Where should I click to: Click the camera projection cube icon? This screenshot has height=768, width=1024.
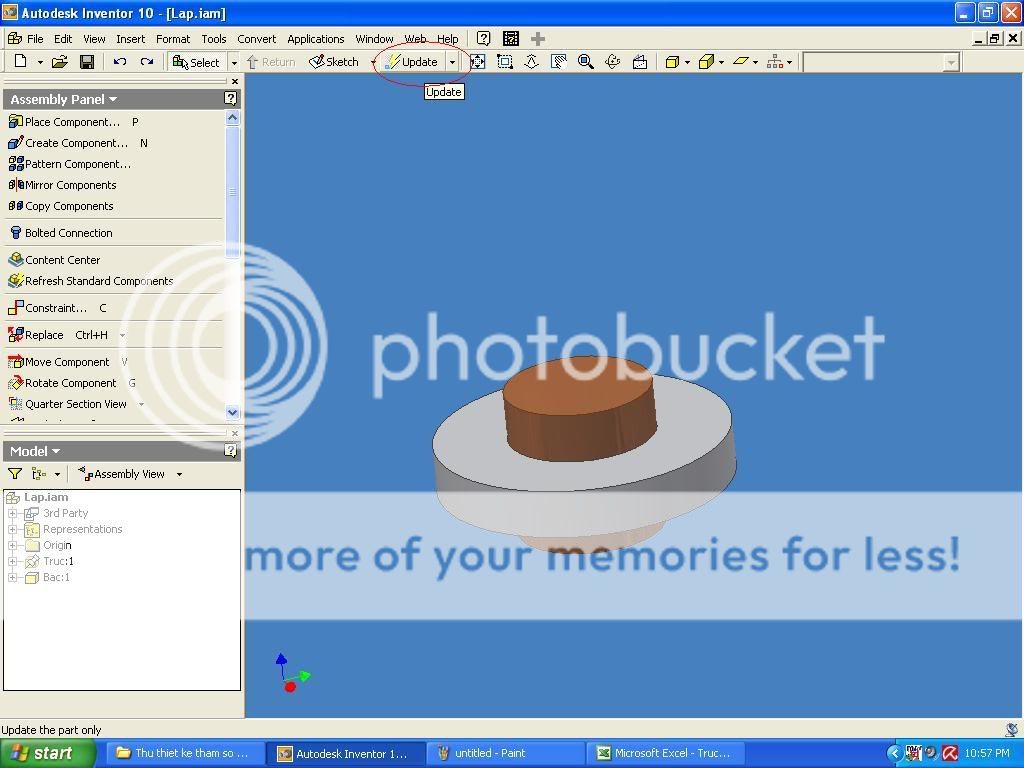pyautogui.click(x=705, y=62)
